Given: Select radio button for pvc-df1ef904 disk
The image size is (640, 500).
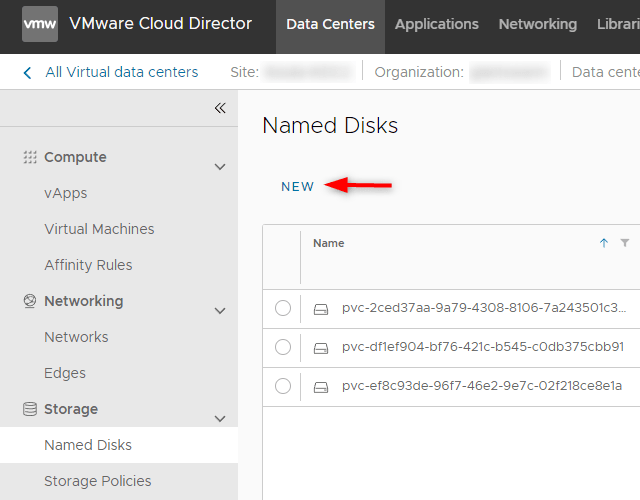Looking at the screenshot, I should pos(283,347).
